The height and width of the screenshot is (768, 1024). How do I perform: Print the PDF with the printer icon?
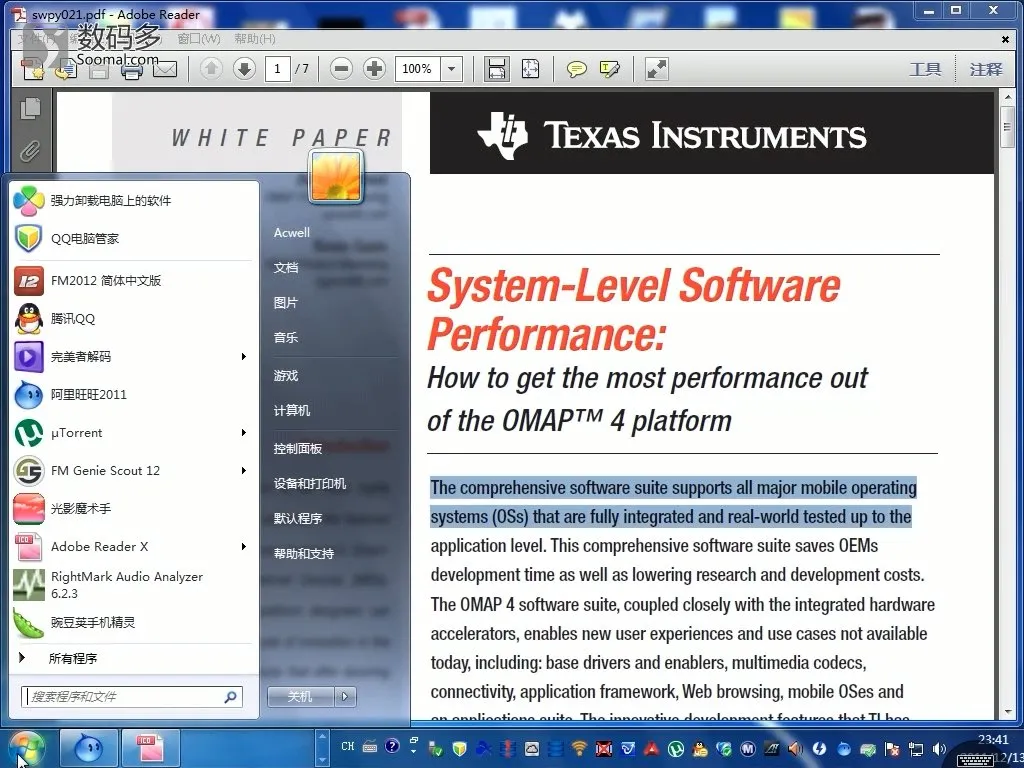[132, 70]
